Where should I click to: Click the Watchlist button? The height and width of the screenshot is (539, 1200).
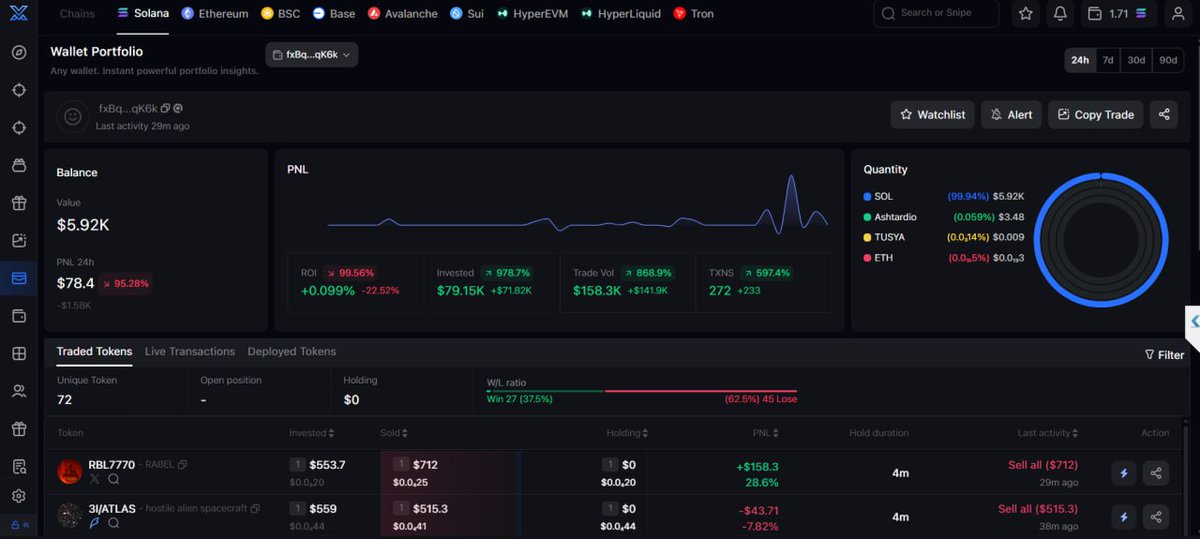pyautogui.click(x=932, y=114)
